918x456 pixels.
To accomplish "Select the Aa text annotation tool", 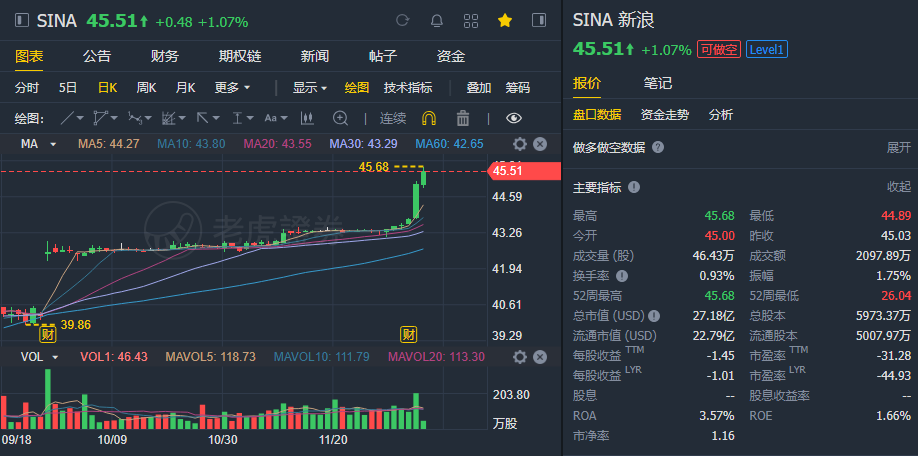I will tap(270, 118).
